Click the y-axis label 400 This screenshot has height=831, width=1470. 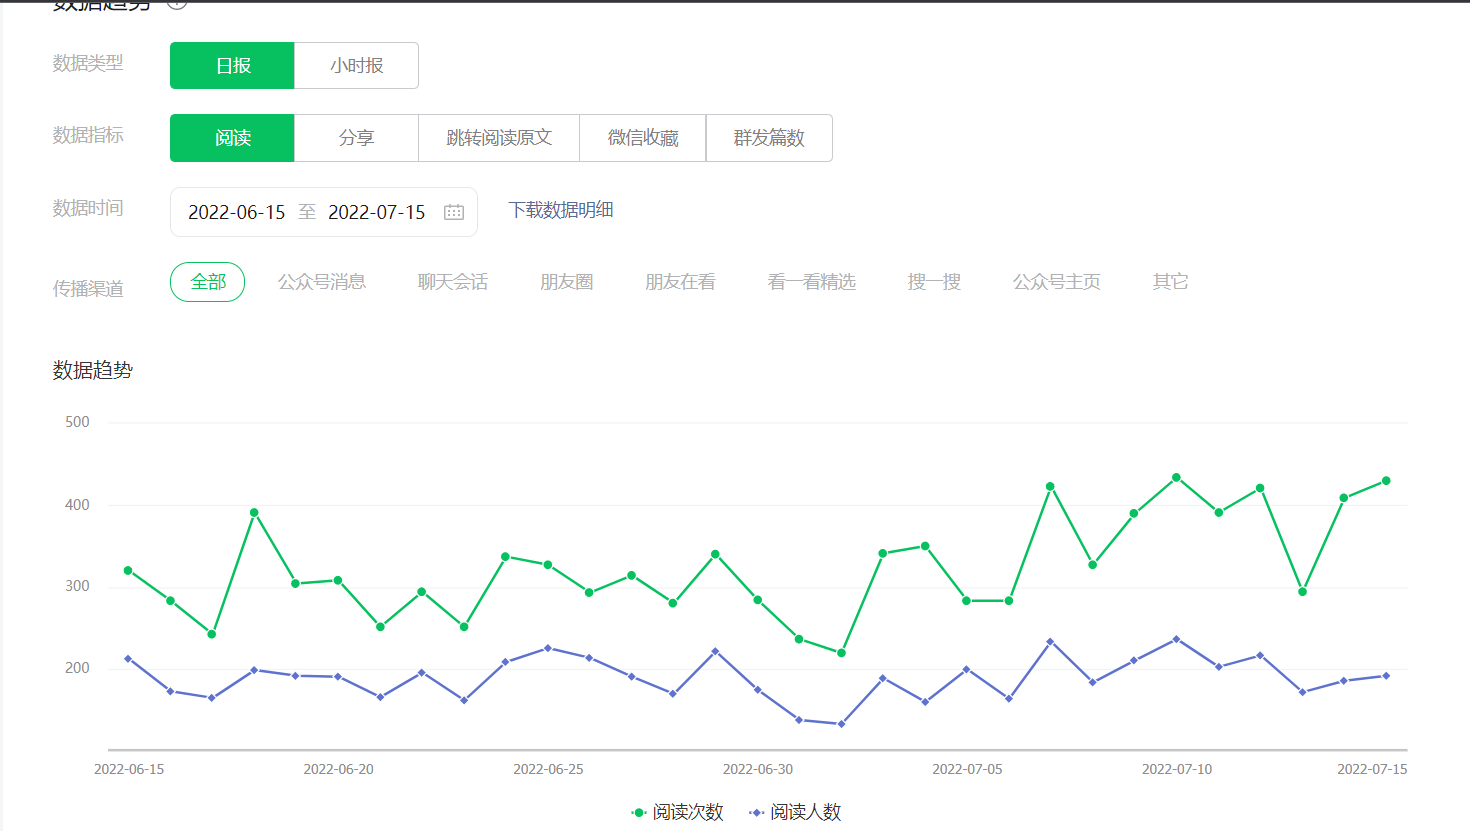click(x=77, y=505)
